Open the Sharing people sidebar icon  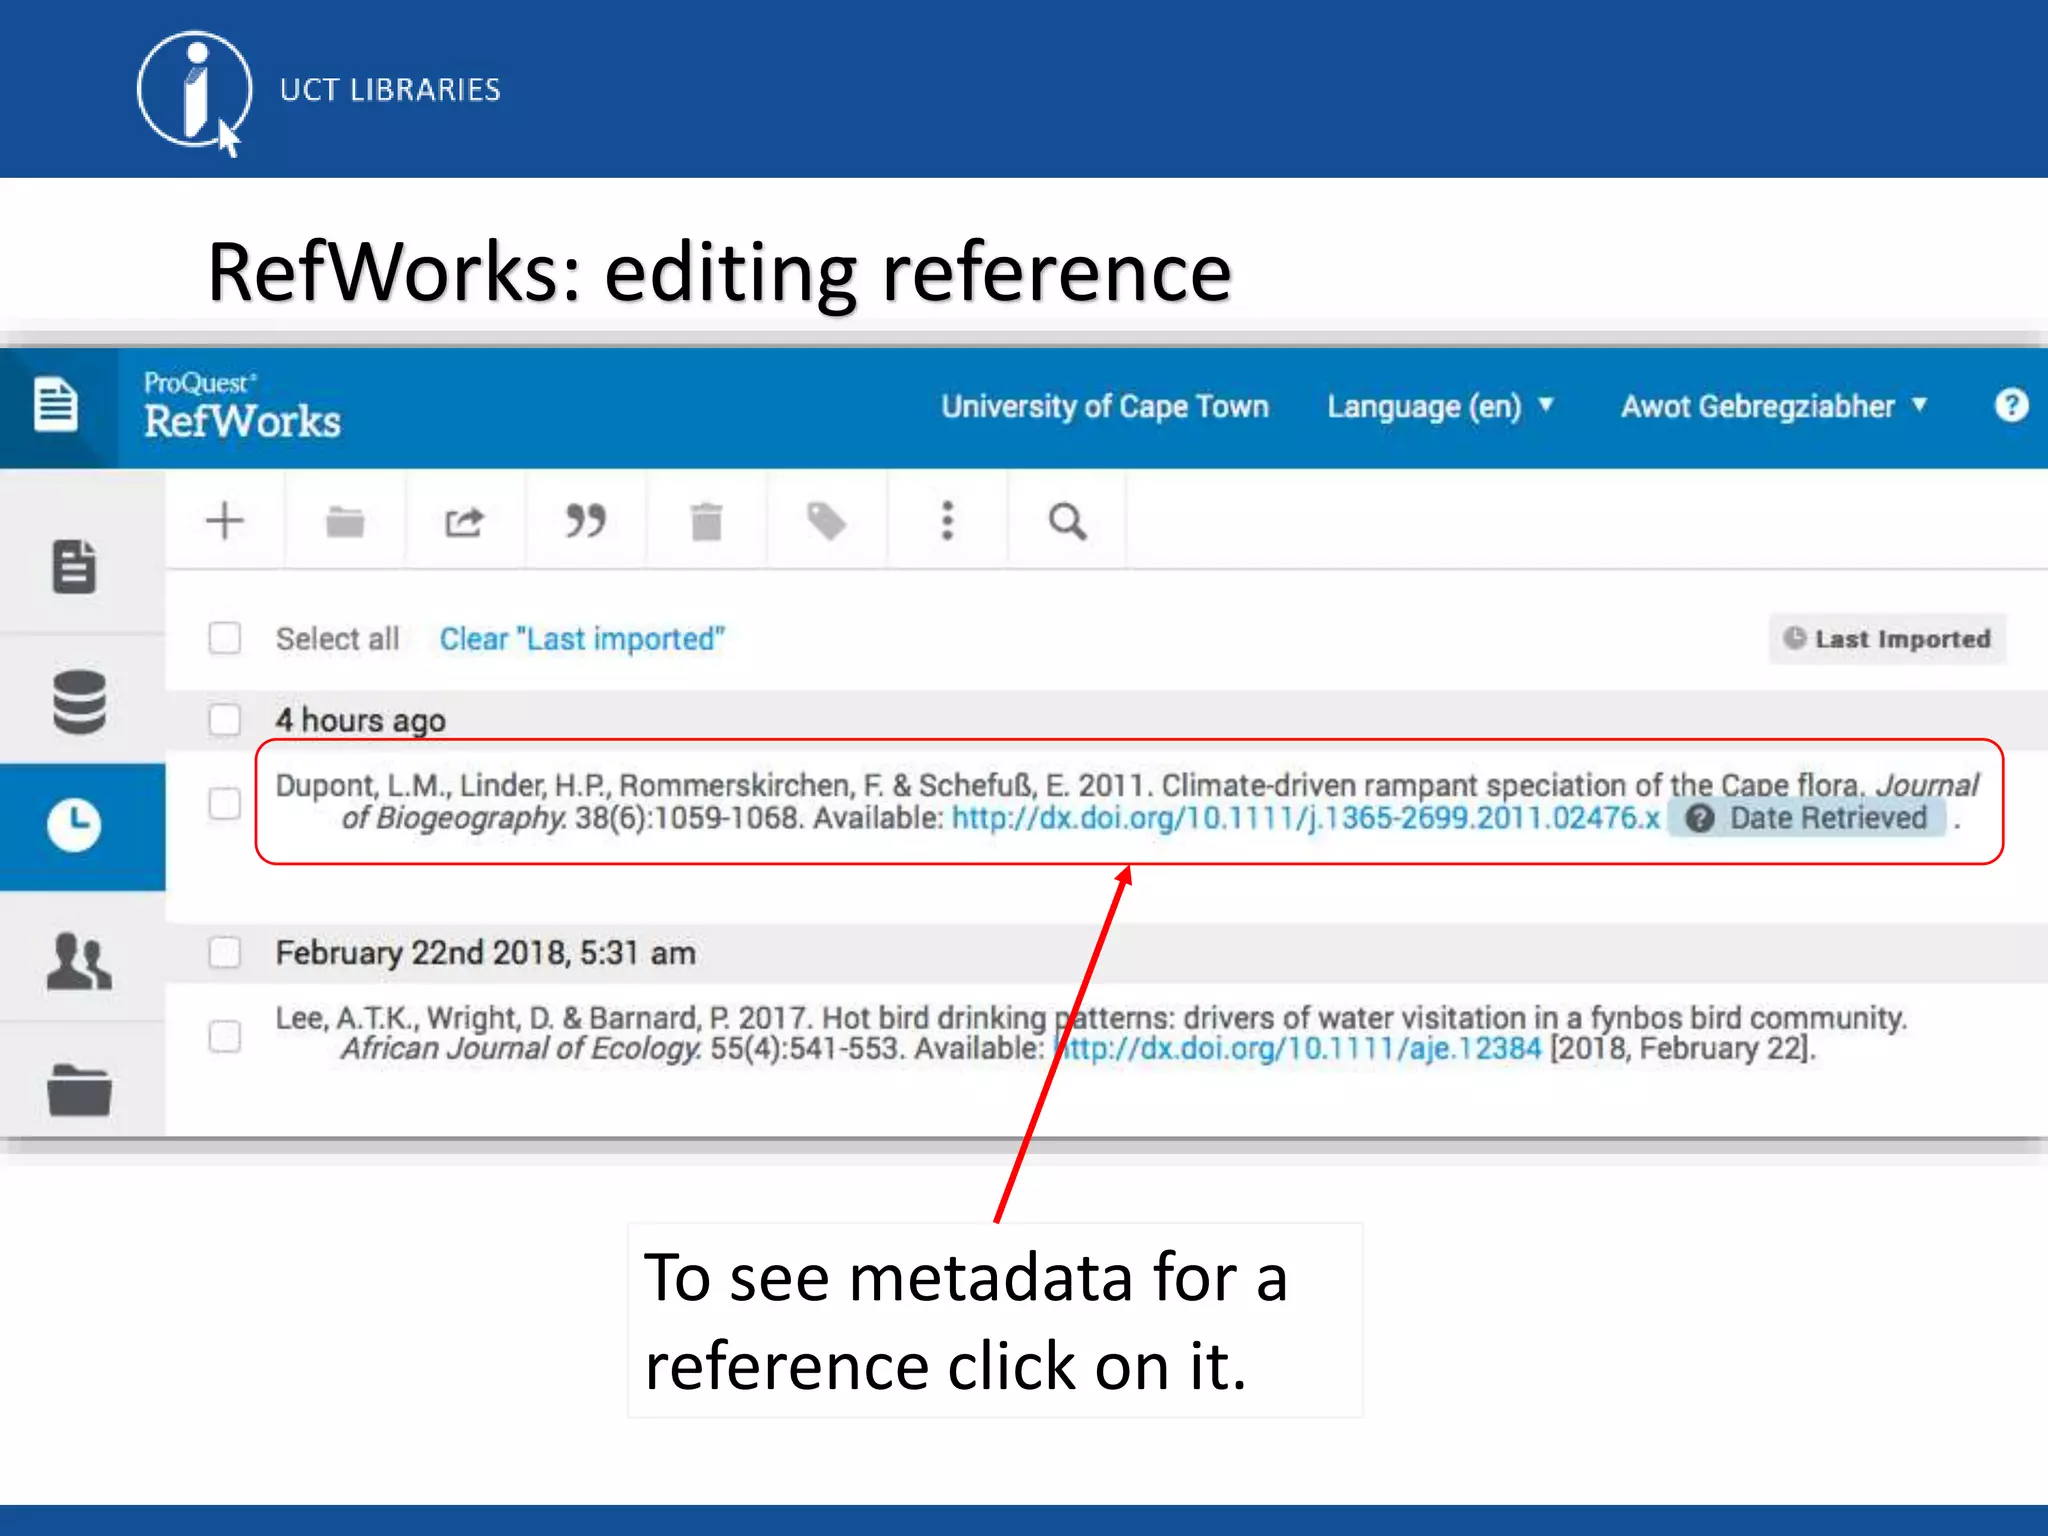(79, 961)
